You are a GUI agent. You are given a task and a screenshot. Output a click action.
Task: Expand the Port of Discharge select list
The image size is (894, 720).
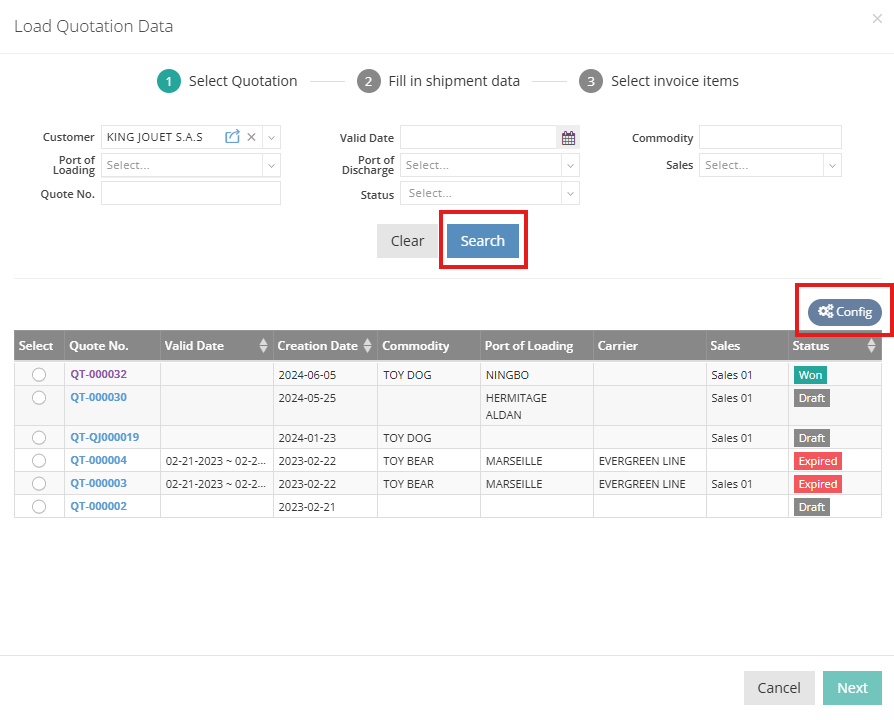point(490,164)
